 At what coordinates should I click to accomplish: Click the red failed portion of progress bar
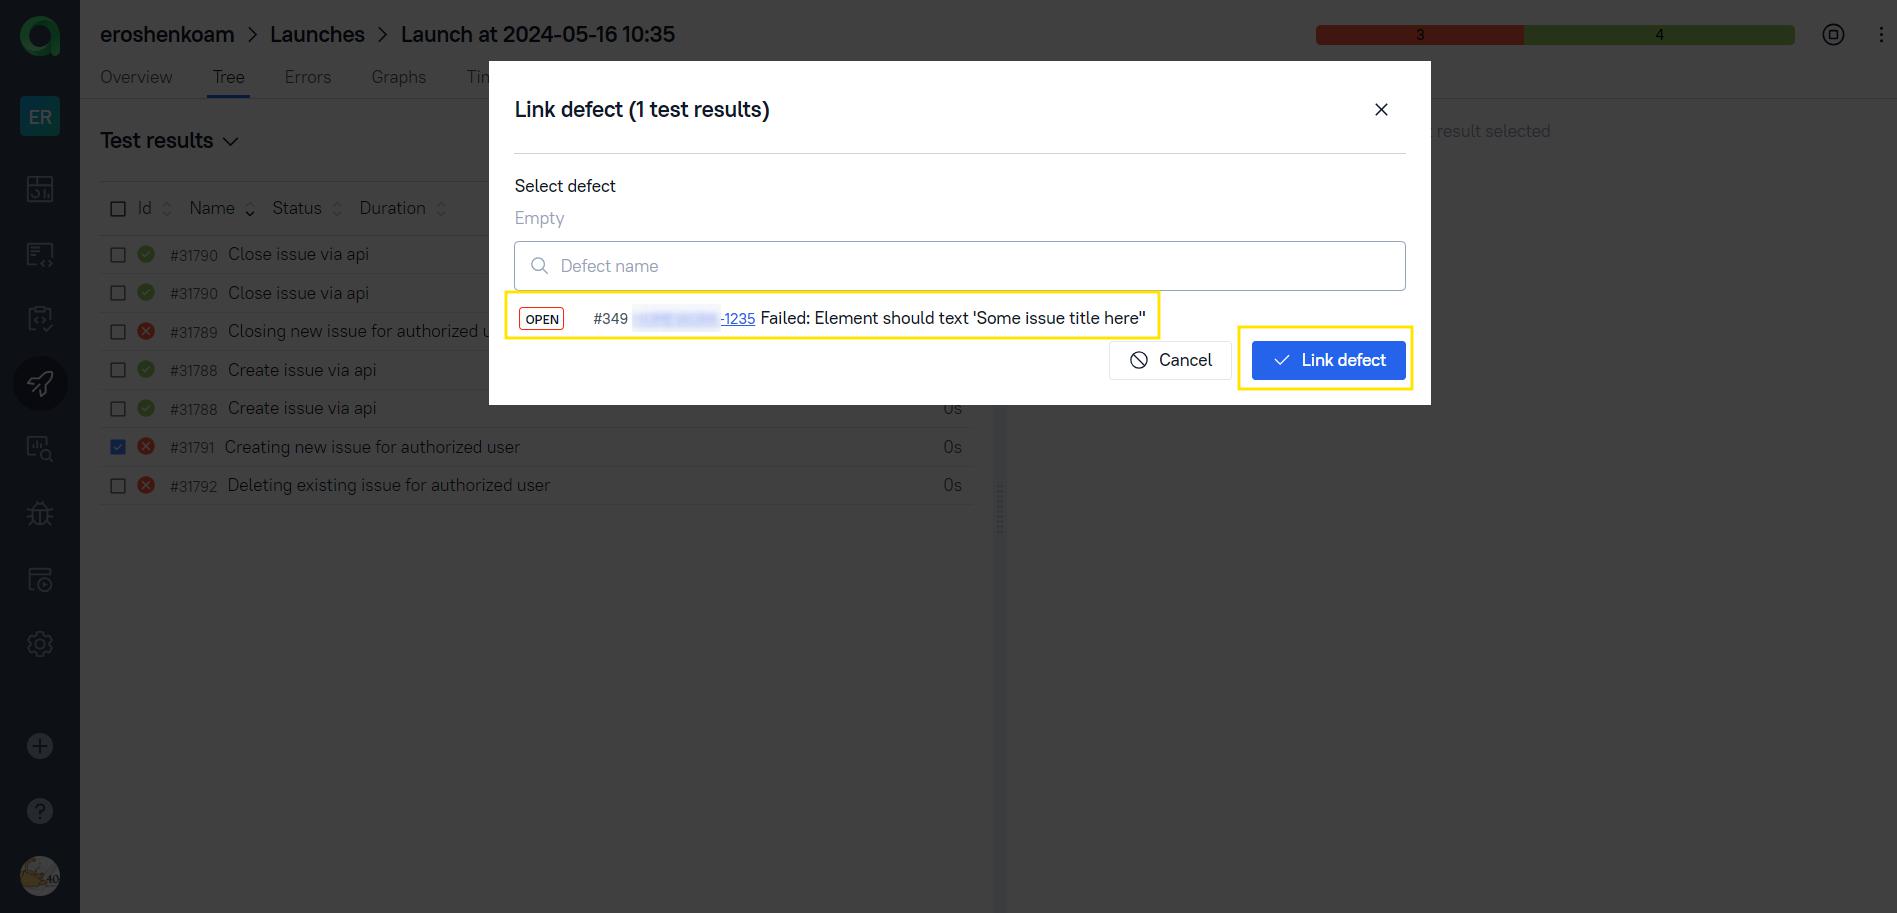1420,35
